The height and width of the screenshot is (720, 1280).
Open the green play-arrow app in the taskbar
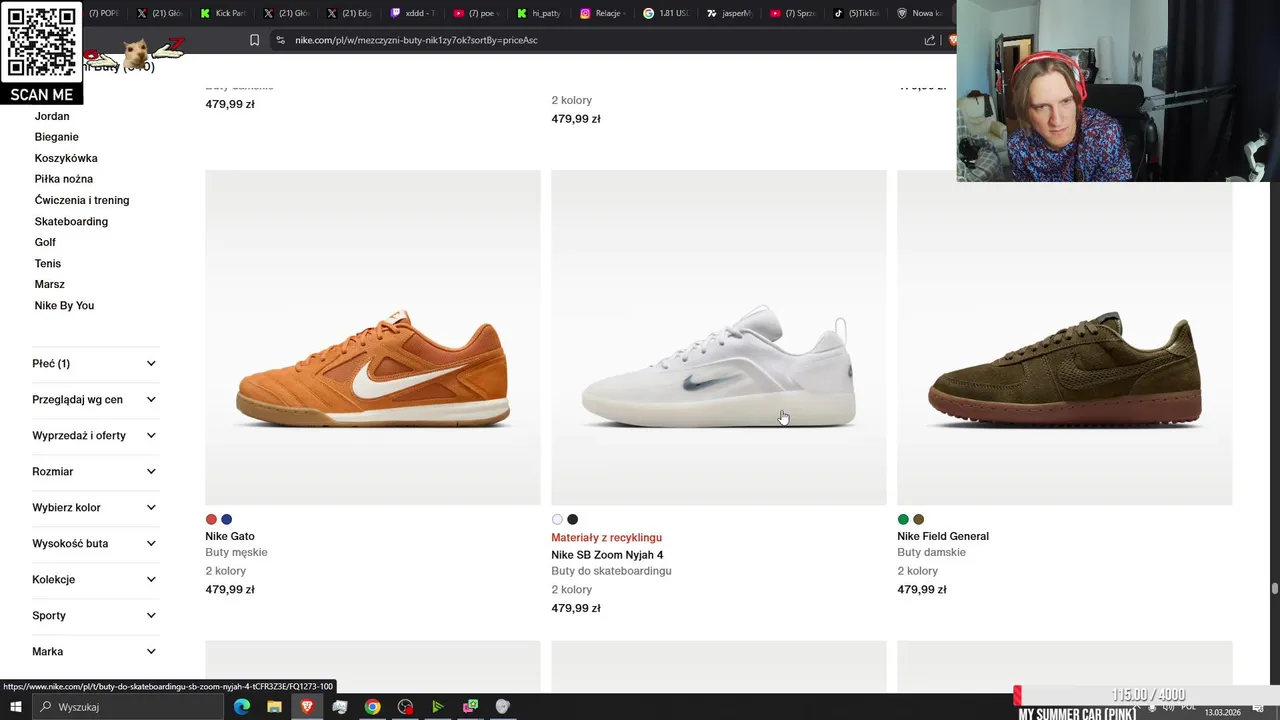[437, 707]
